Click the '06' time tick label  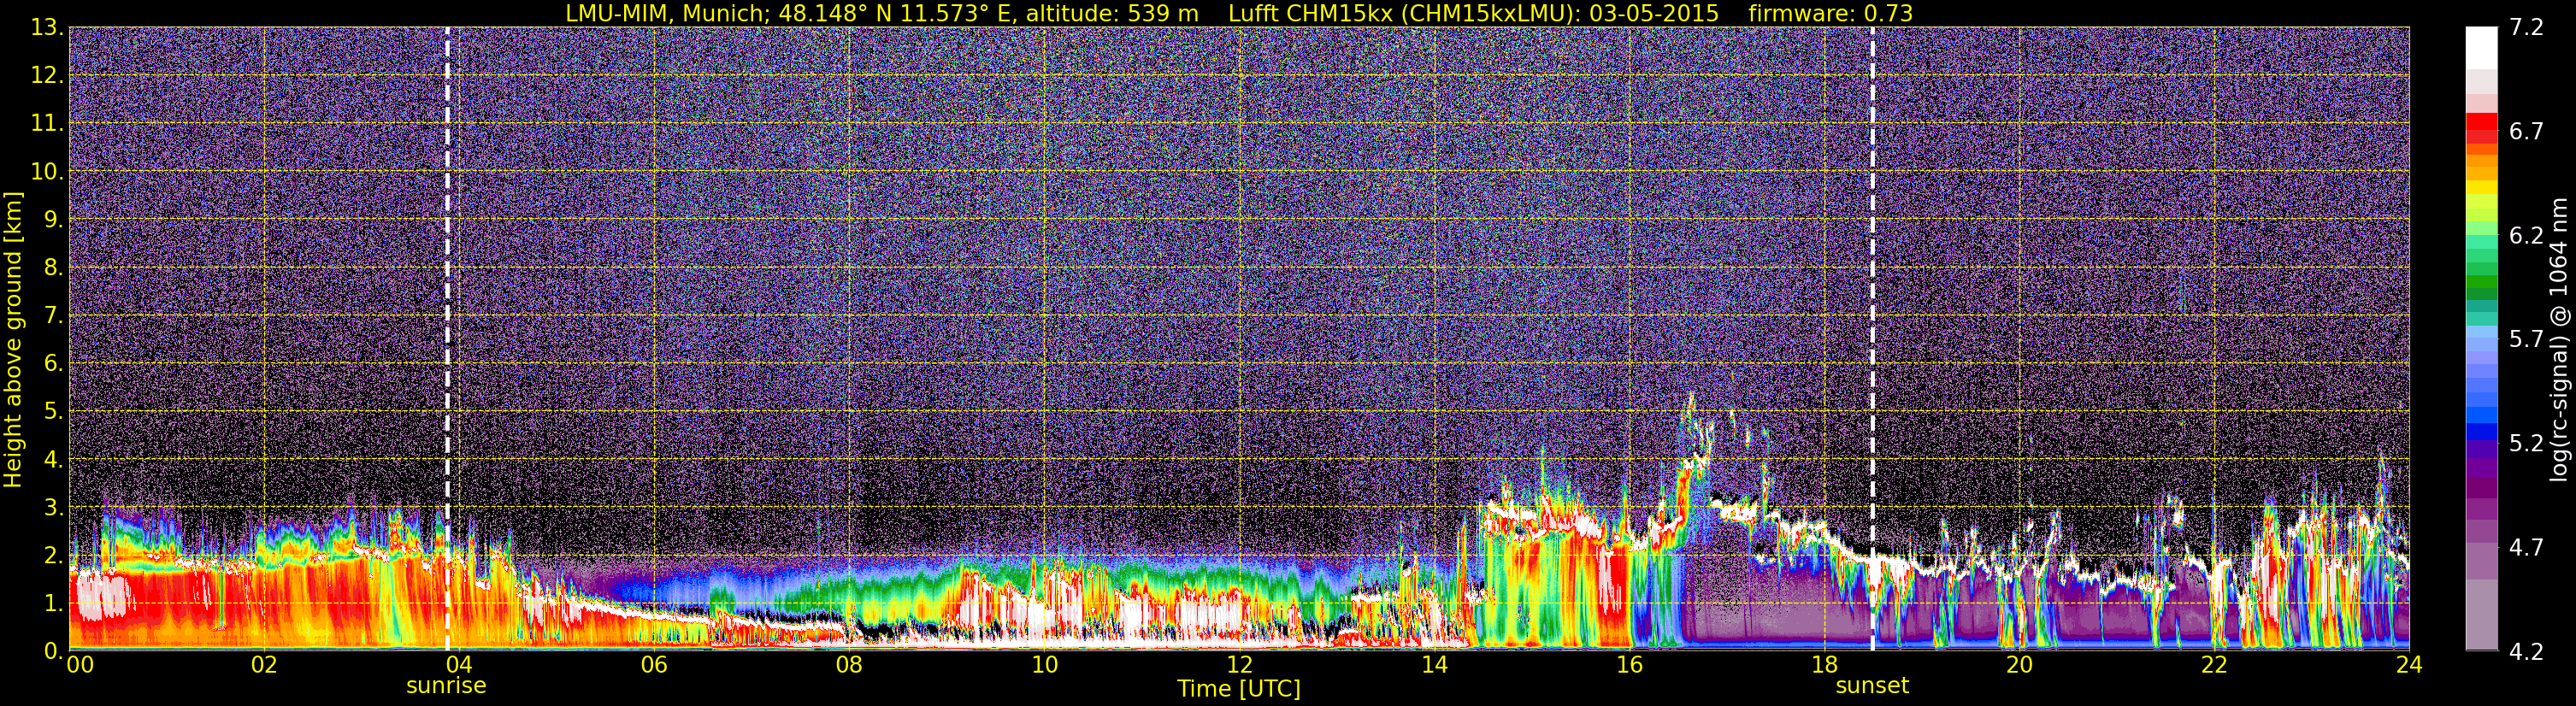[x=654, y=665]
